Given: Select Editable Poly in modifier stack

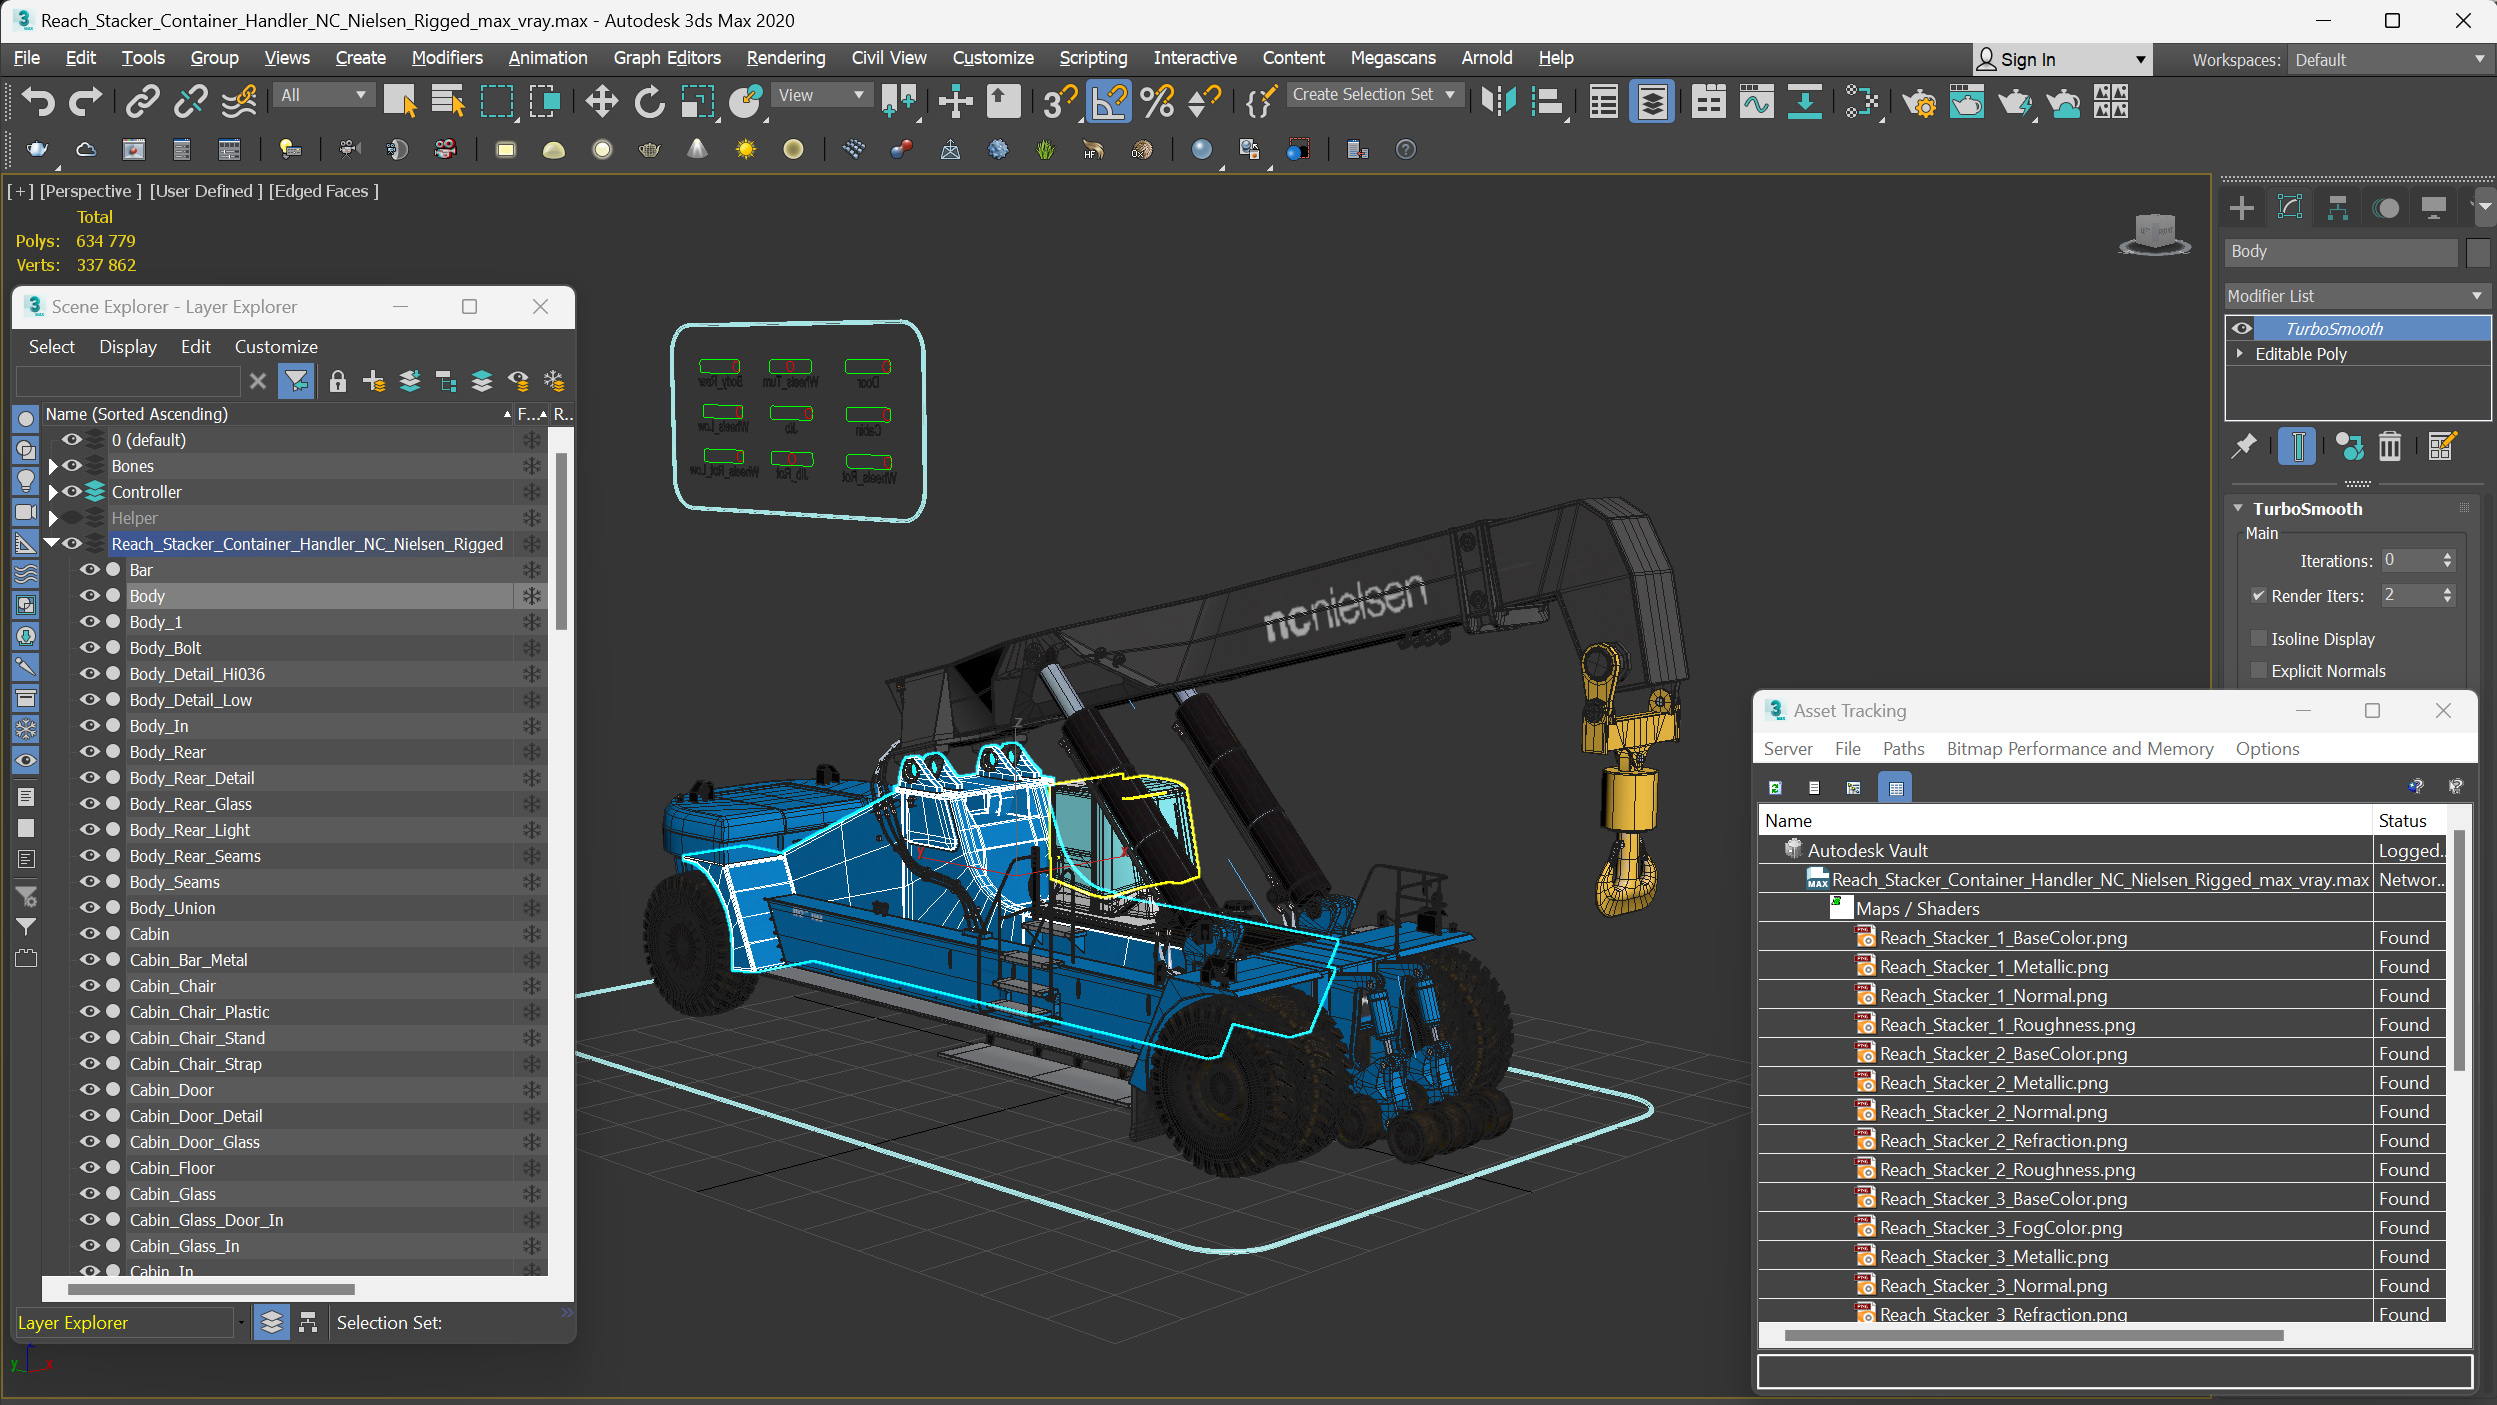Looking at the screenshot, I should 2300,354.
